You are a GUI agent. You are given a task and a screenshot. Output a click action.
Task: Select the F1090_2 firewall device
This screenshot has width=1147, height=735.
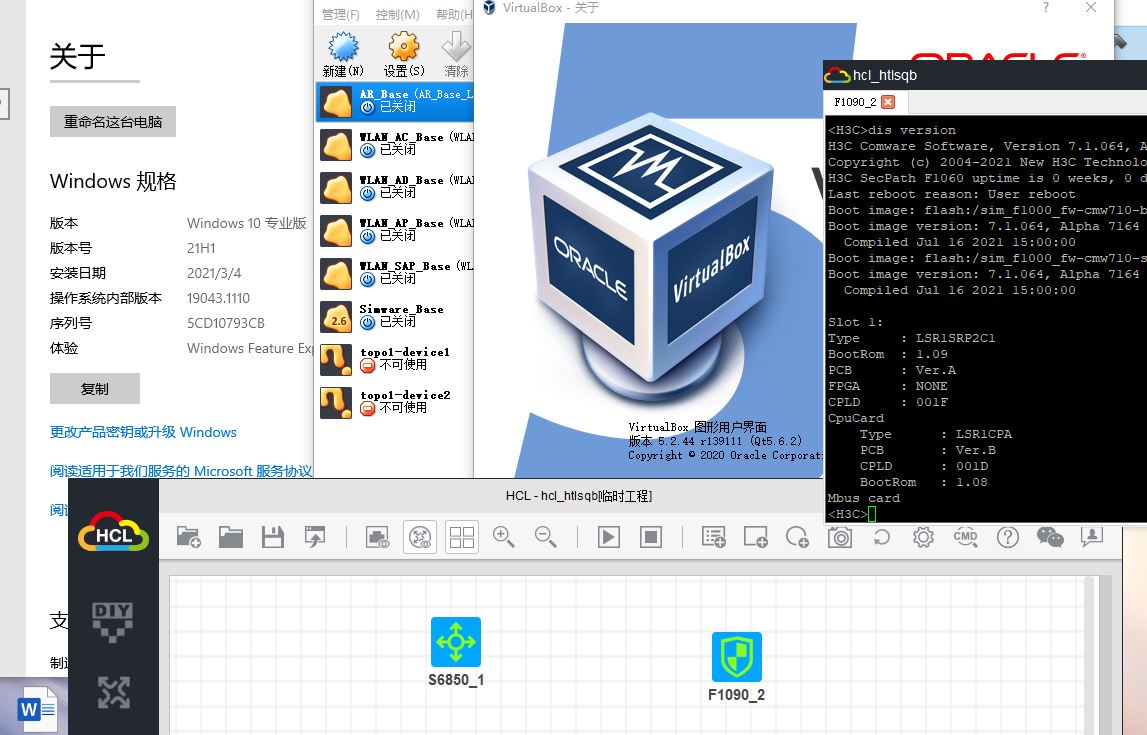click(736, 657)
